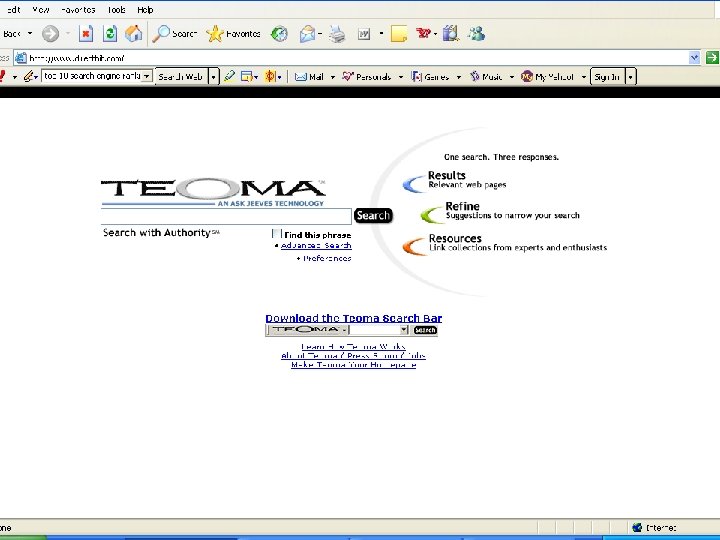
Task: Expand the Personals dropdown arrow
Action: 400,77
